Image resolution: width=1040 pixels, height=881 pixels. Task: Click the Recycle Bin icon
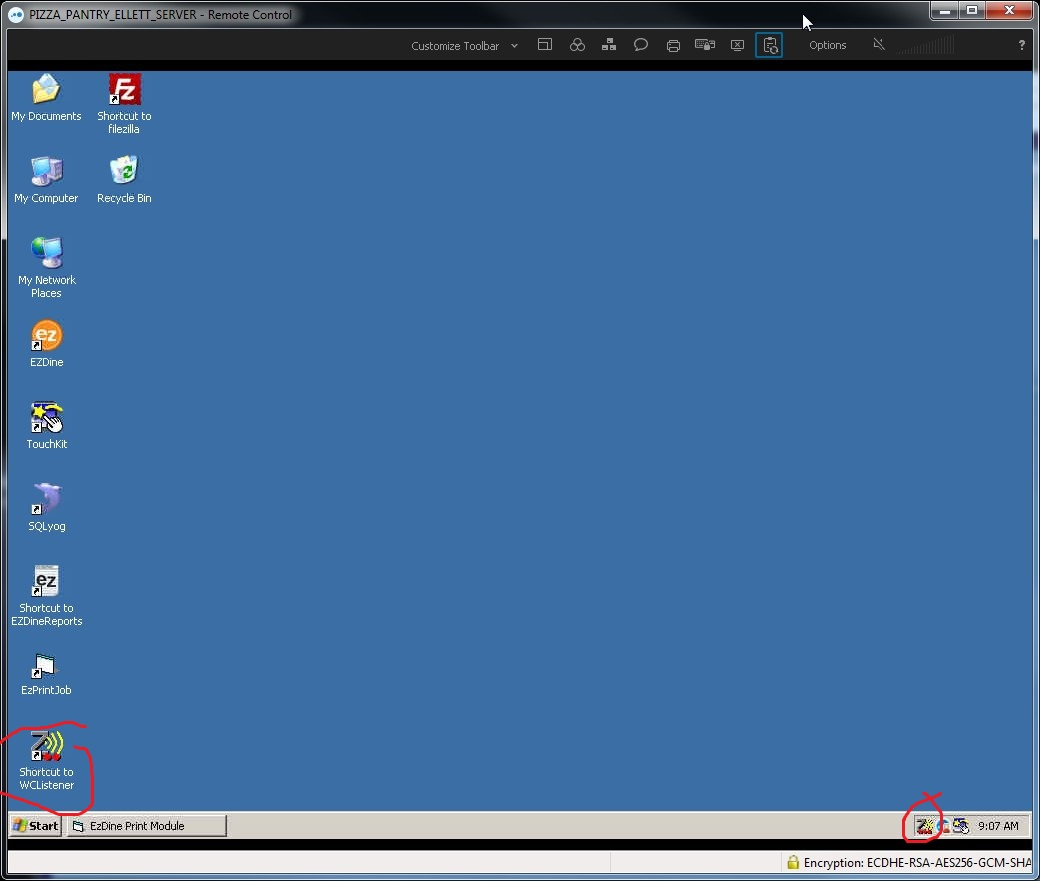[x=124, y=180]
